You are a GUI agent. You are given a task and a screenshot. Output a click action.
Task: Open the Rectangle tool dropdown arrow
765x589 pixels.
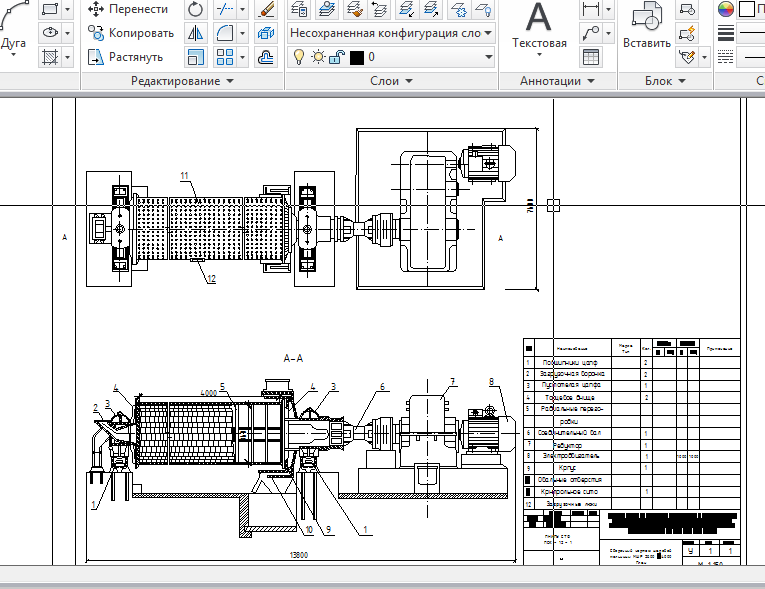point(67,9)
